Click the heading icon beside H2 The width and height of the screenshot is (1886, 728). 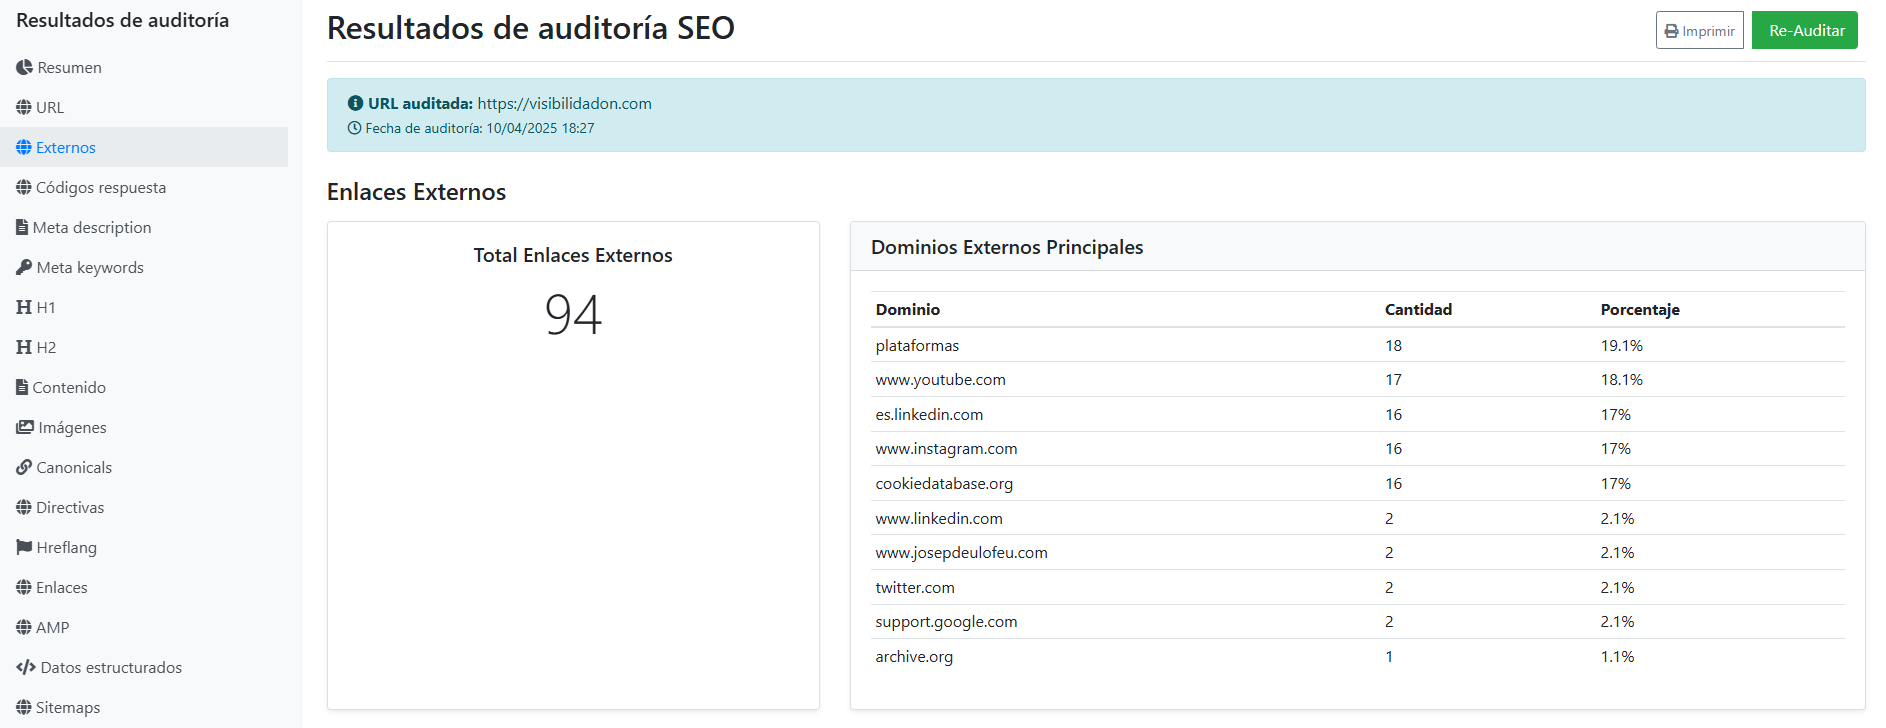click(x=24, y=347)
